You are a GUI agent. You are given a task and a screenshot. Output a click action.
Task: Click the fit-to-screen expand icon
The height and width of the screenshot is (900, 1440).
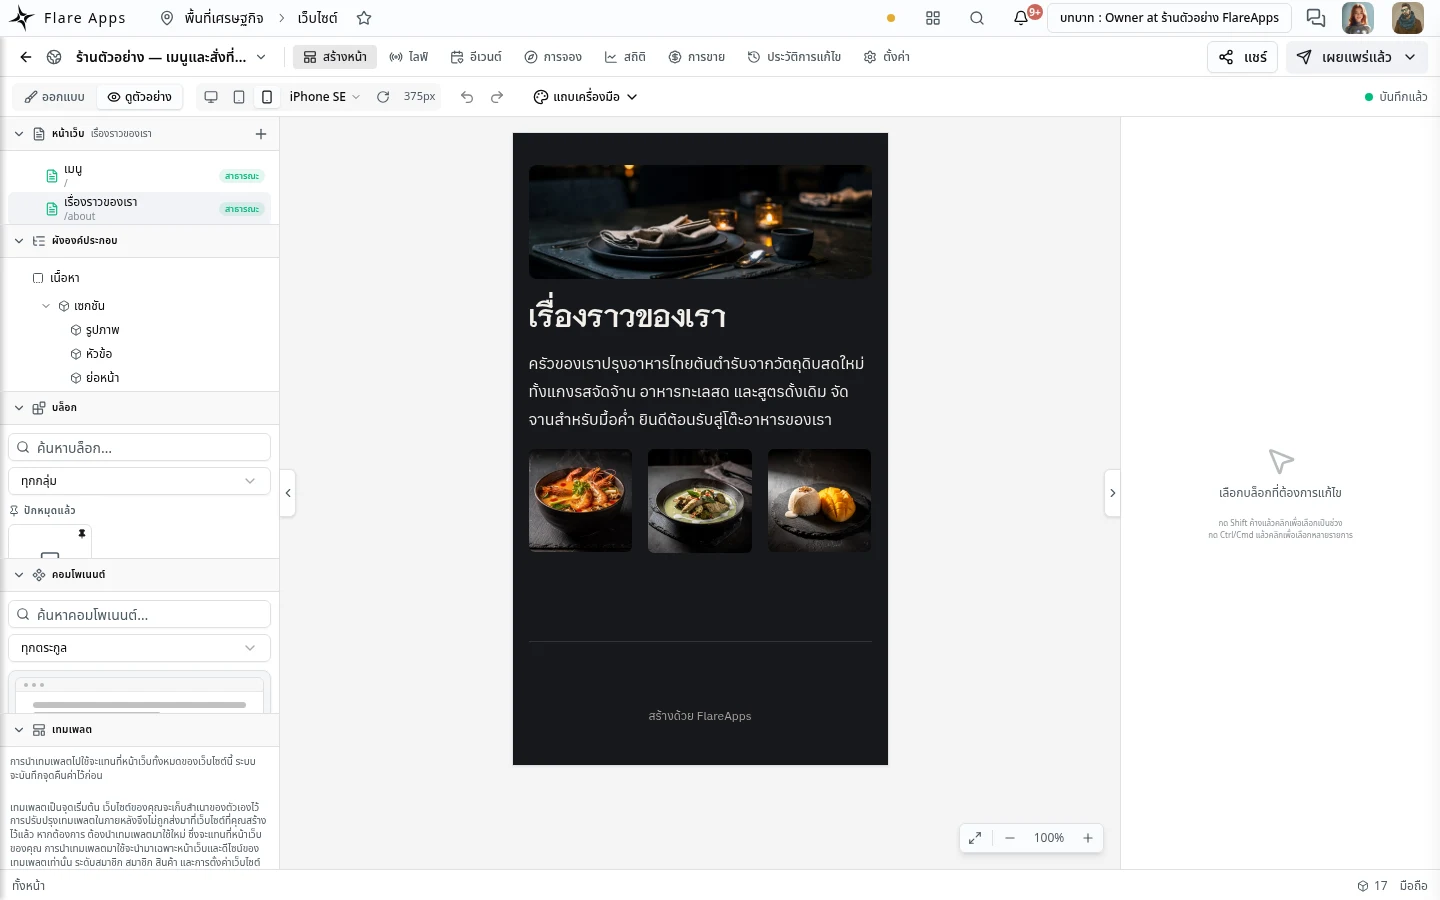pyautogui.click(x=975, y=838)
